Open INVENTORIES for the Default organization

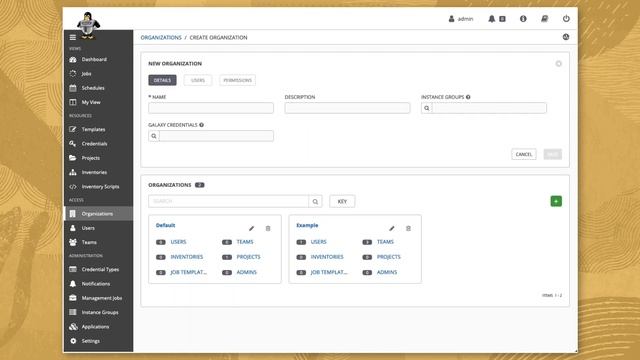187,257
